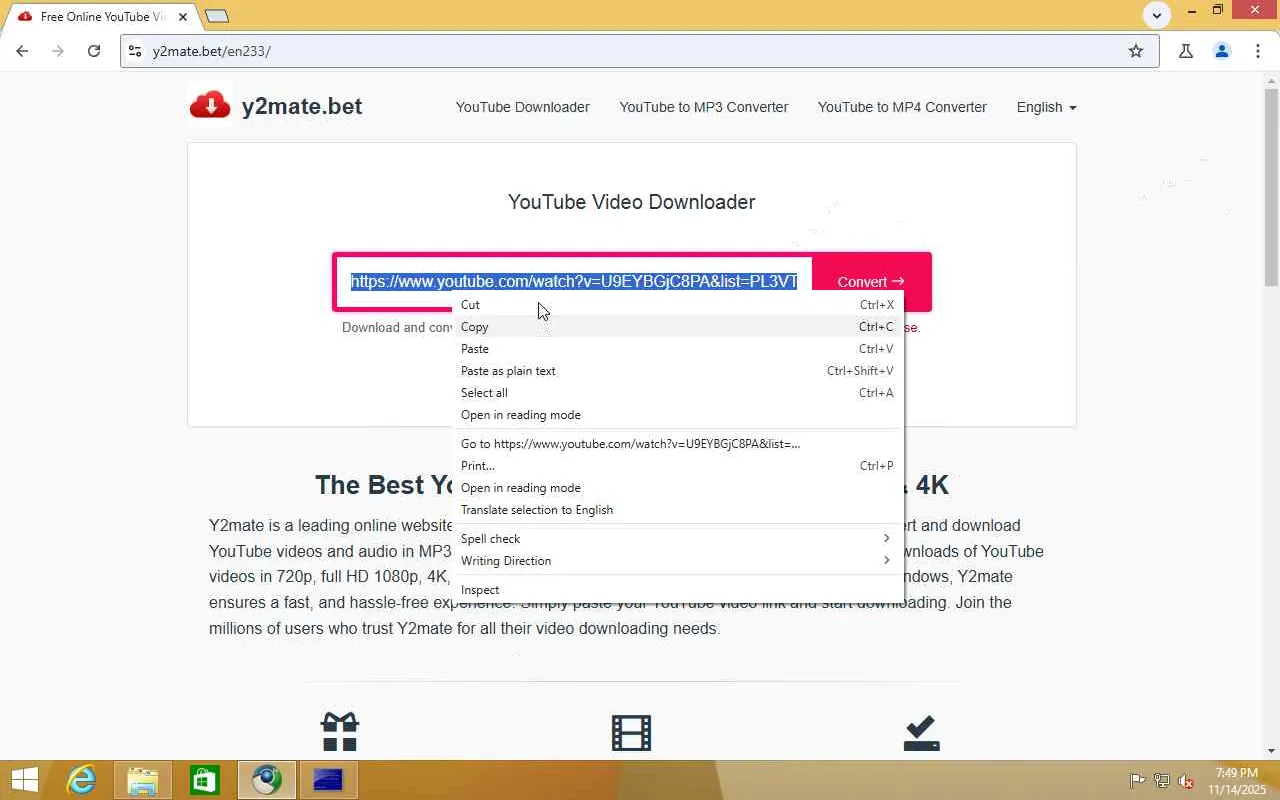The image size is (1280, 800).
Task: Click the page scrollbar down arrow
Action: 1271,751
